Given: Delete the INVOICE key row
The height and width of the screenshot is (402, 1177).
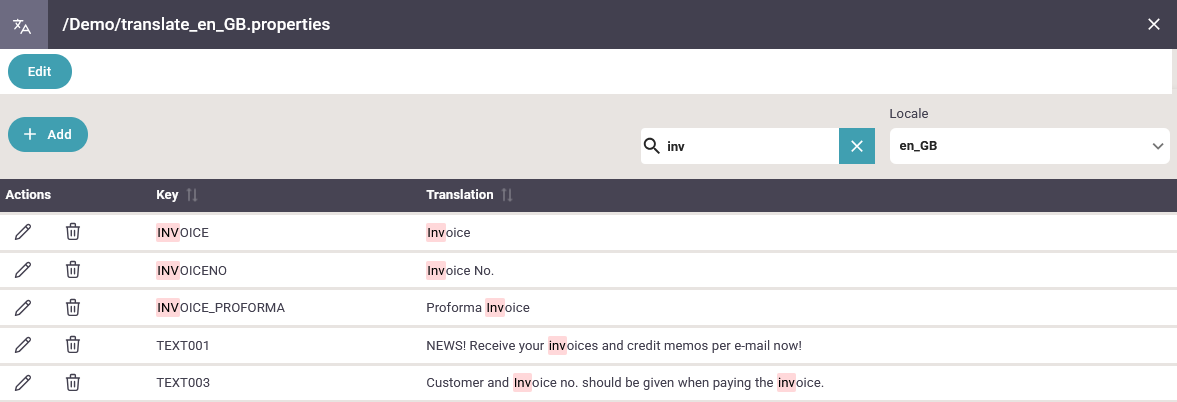Looking at the screenshot, I should [x=73, y=232].
